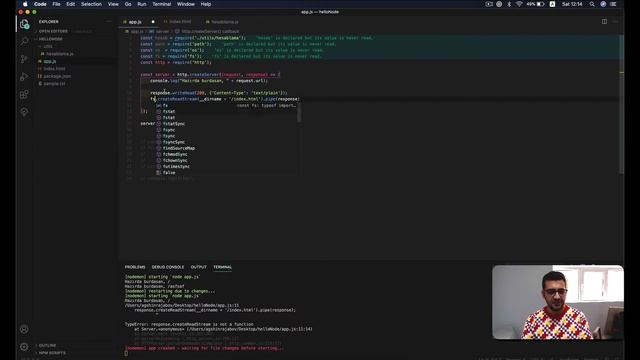Choose the 'fchownSync' autocomplete suggestion
This screenshot has width=640, height=360.
(x=226, y=160)
